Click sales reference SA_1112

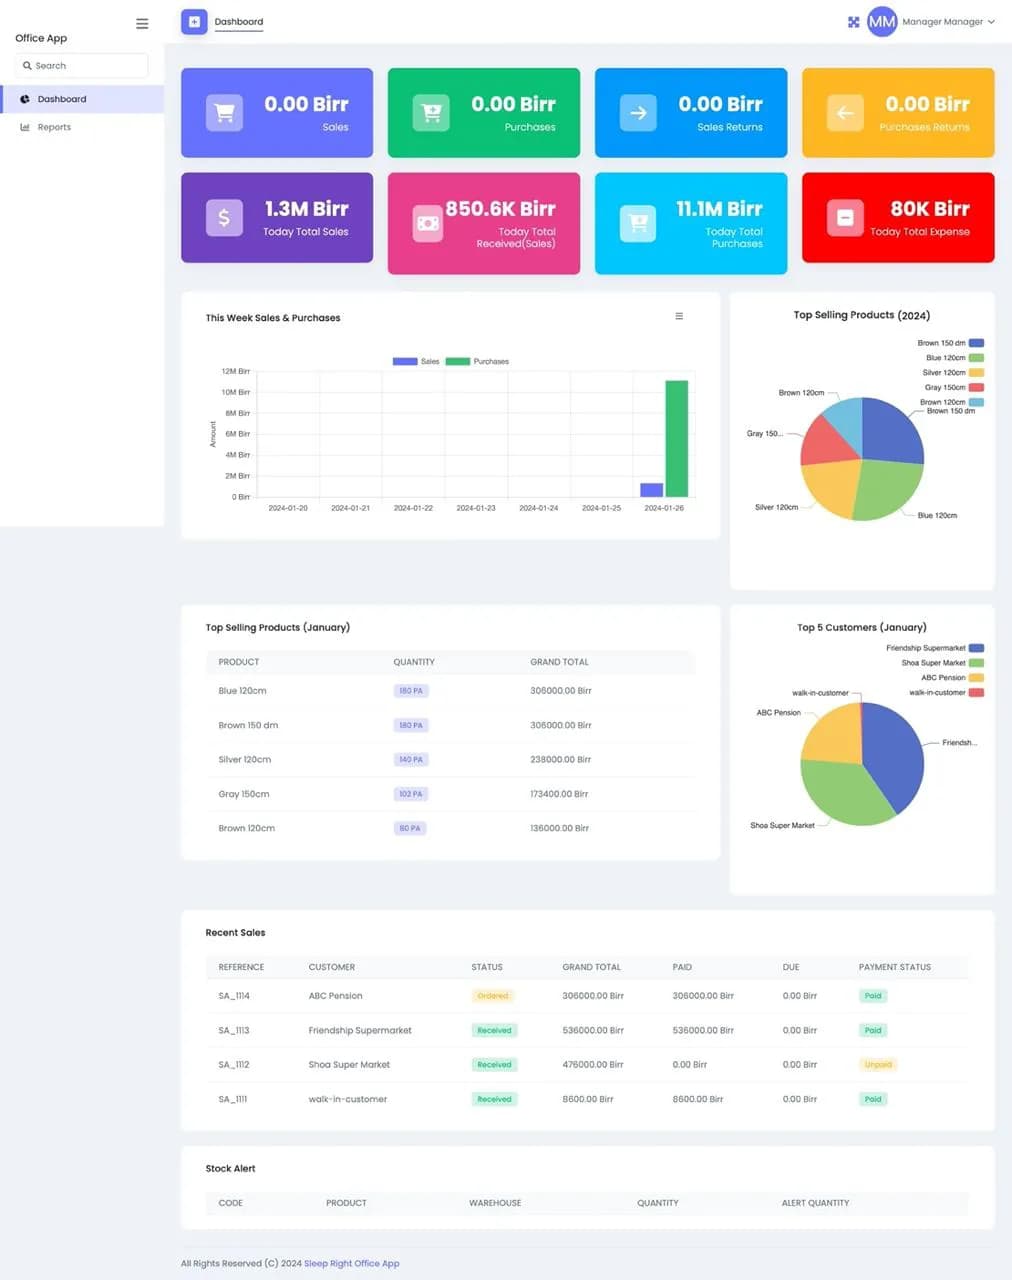234,1065
